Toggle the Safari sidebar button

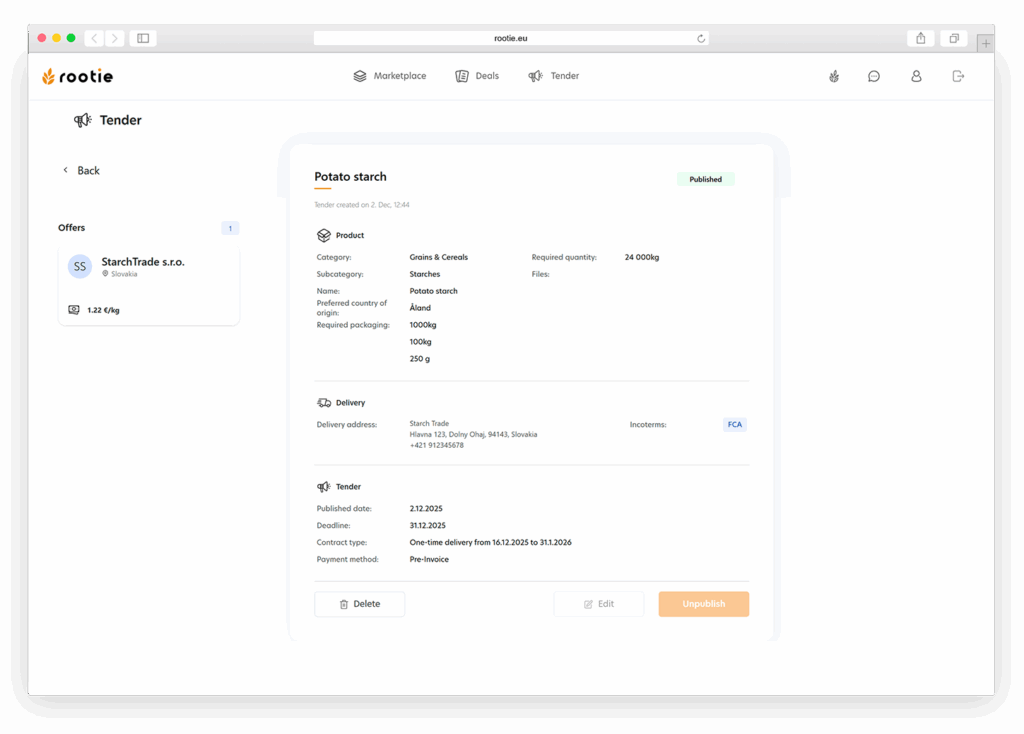(143, 38)
